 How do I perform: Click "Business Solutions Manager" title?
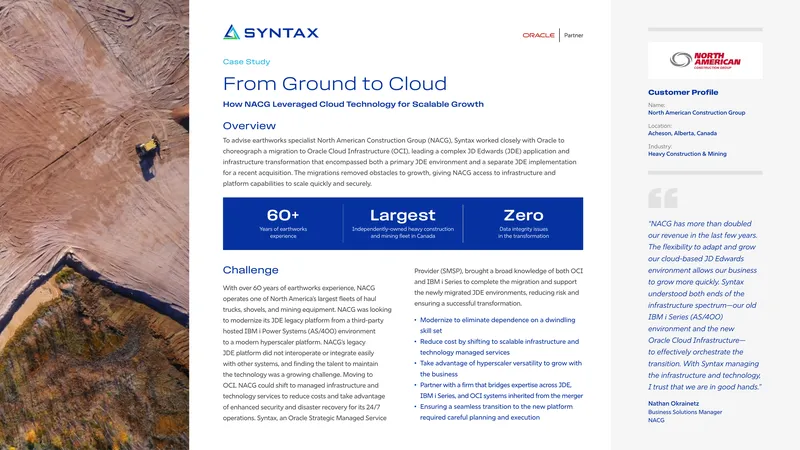pyautogui.click(x=685, y=412)
